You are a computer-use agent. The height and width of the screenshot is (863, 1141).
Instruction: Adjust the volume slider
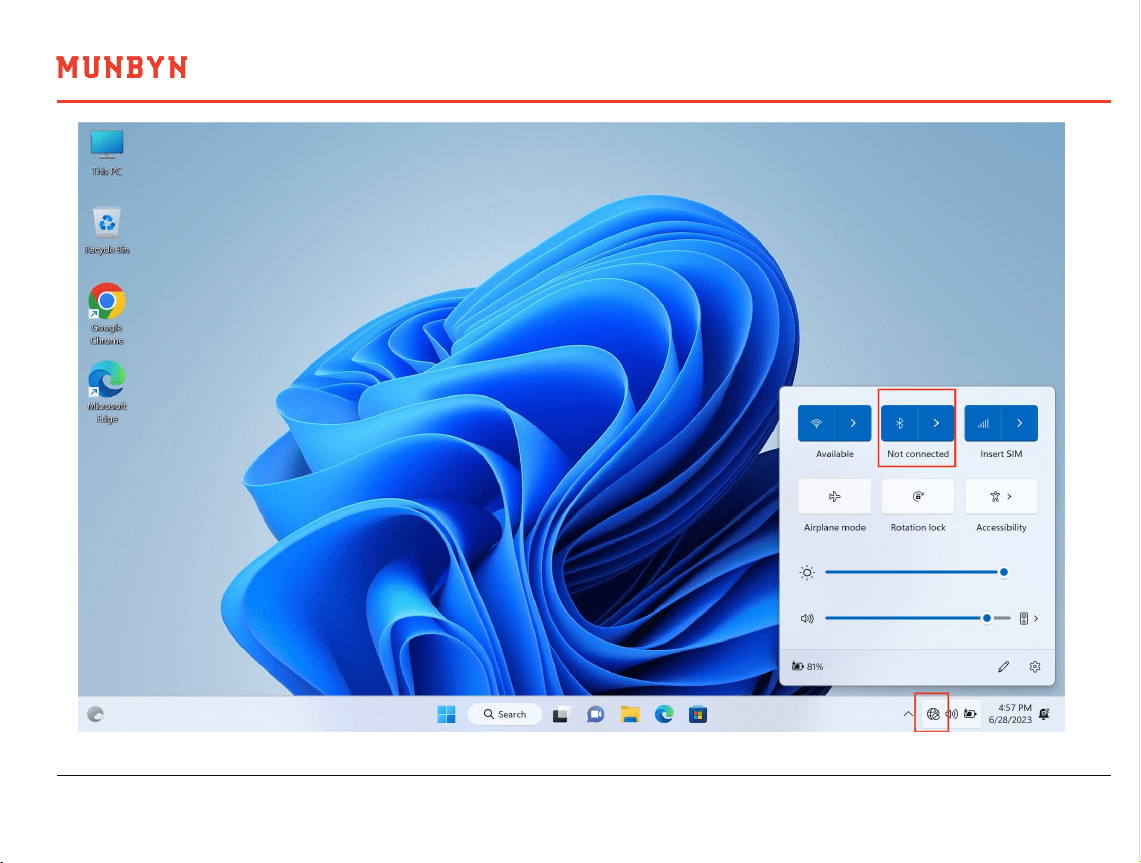918,619
